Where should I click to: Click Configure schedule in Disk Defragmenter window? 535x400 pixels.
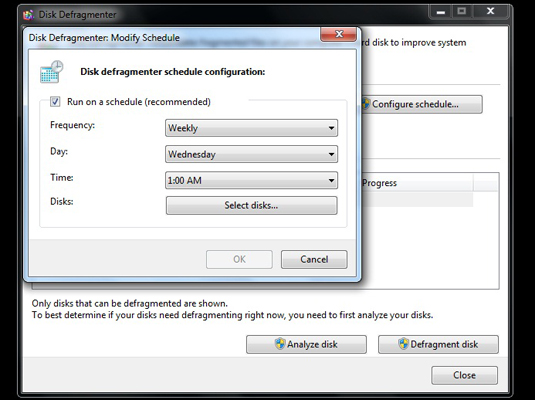(422, 104)
